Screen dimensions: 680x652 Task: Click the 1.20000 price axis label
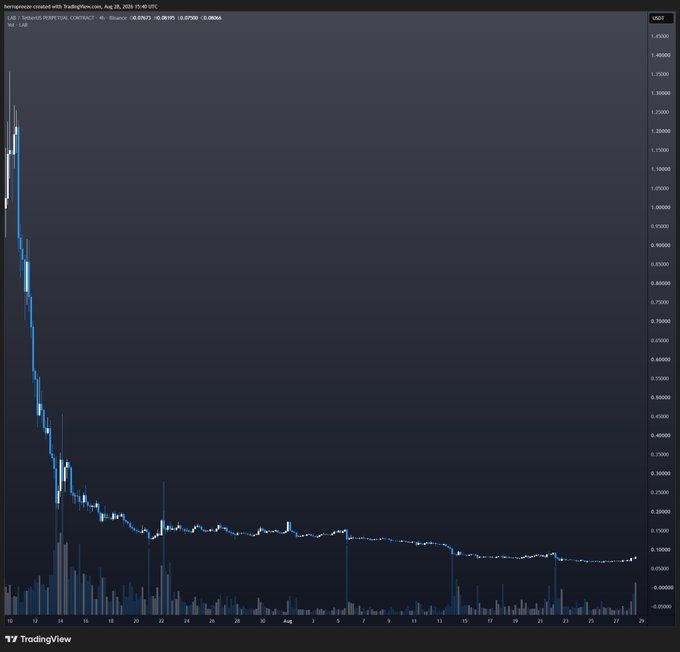[x=660, y=131]
